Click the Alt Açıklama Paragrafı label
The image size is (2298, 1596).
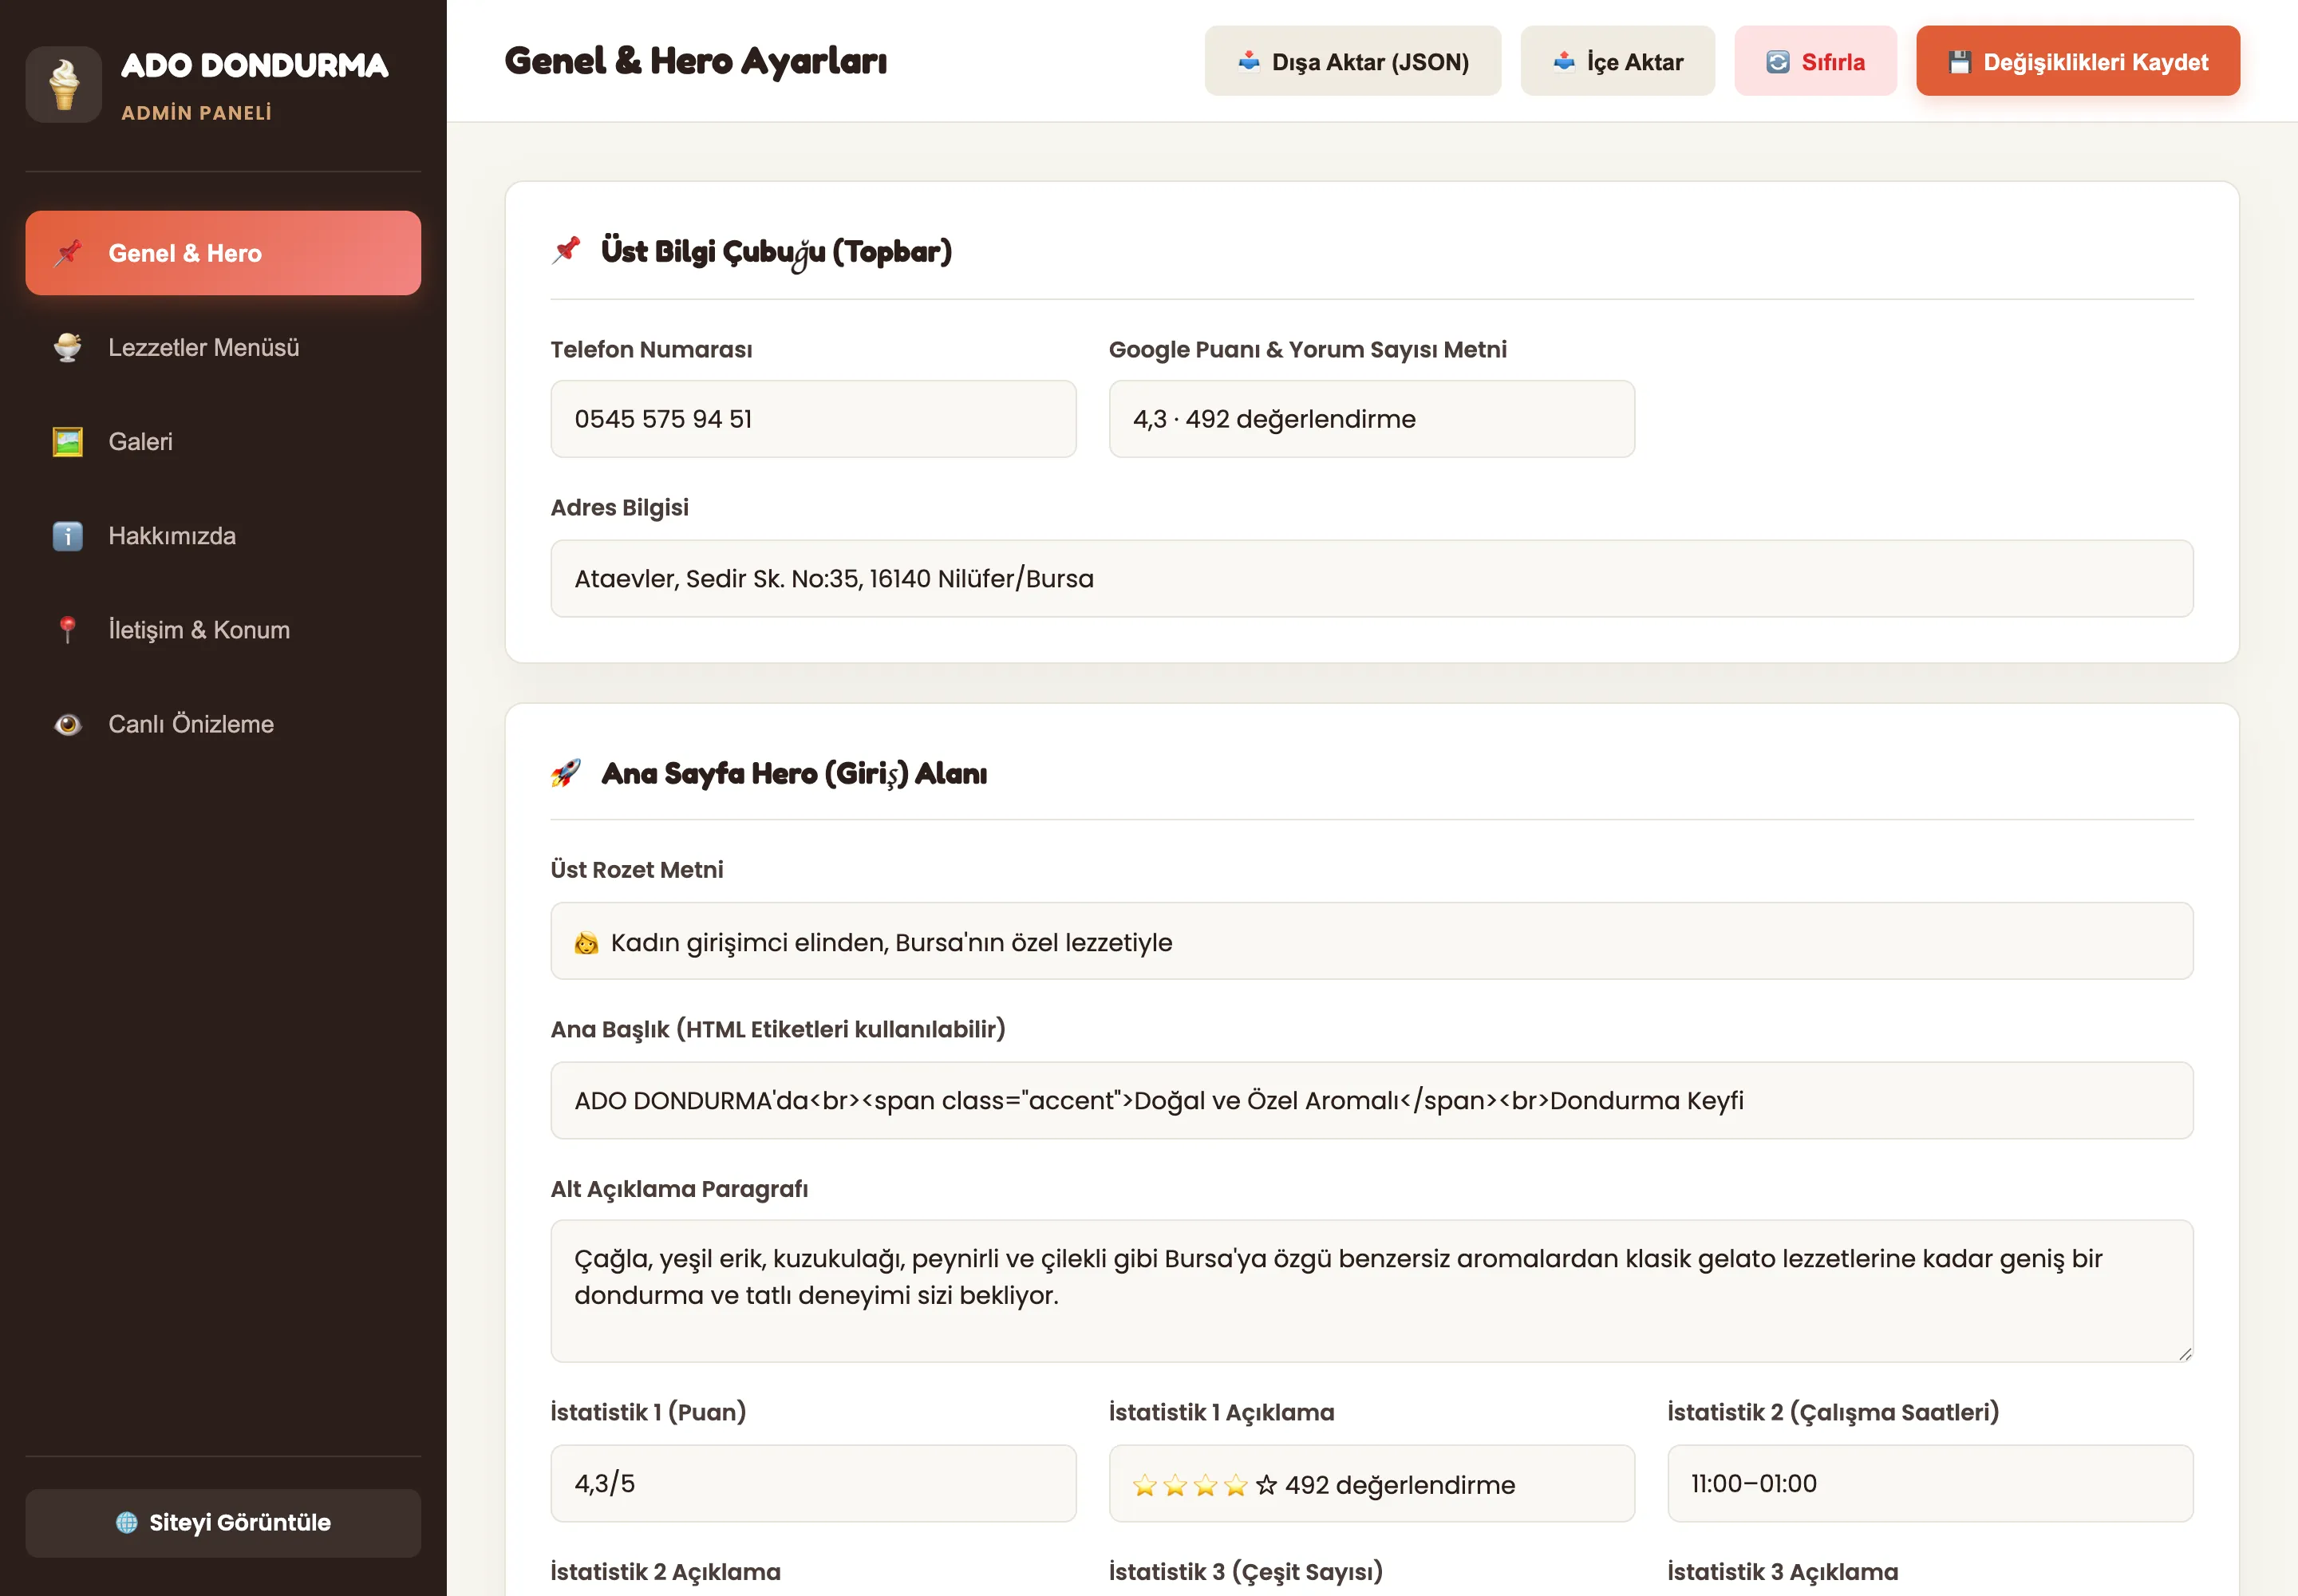(x=680, y=1189)
